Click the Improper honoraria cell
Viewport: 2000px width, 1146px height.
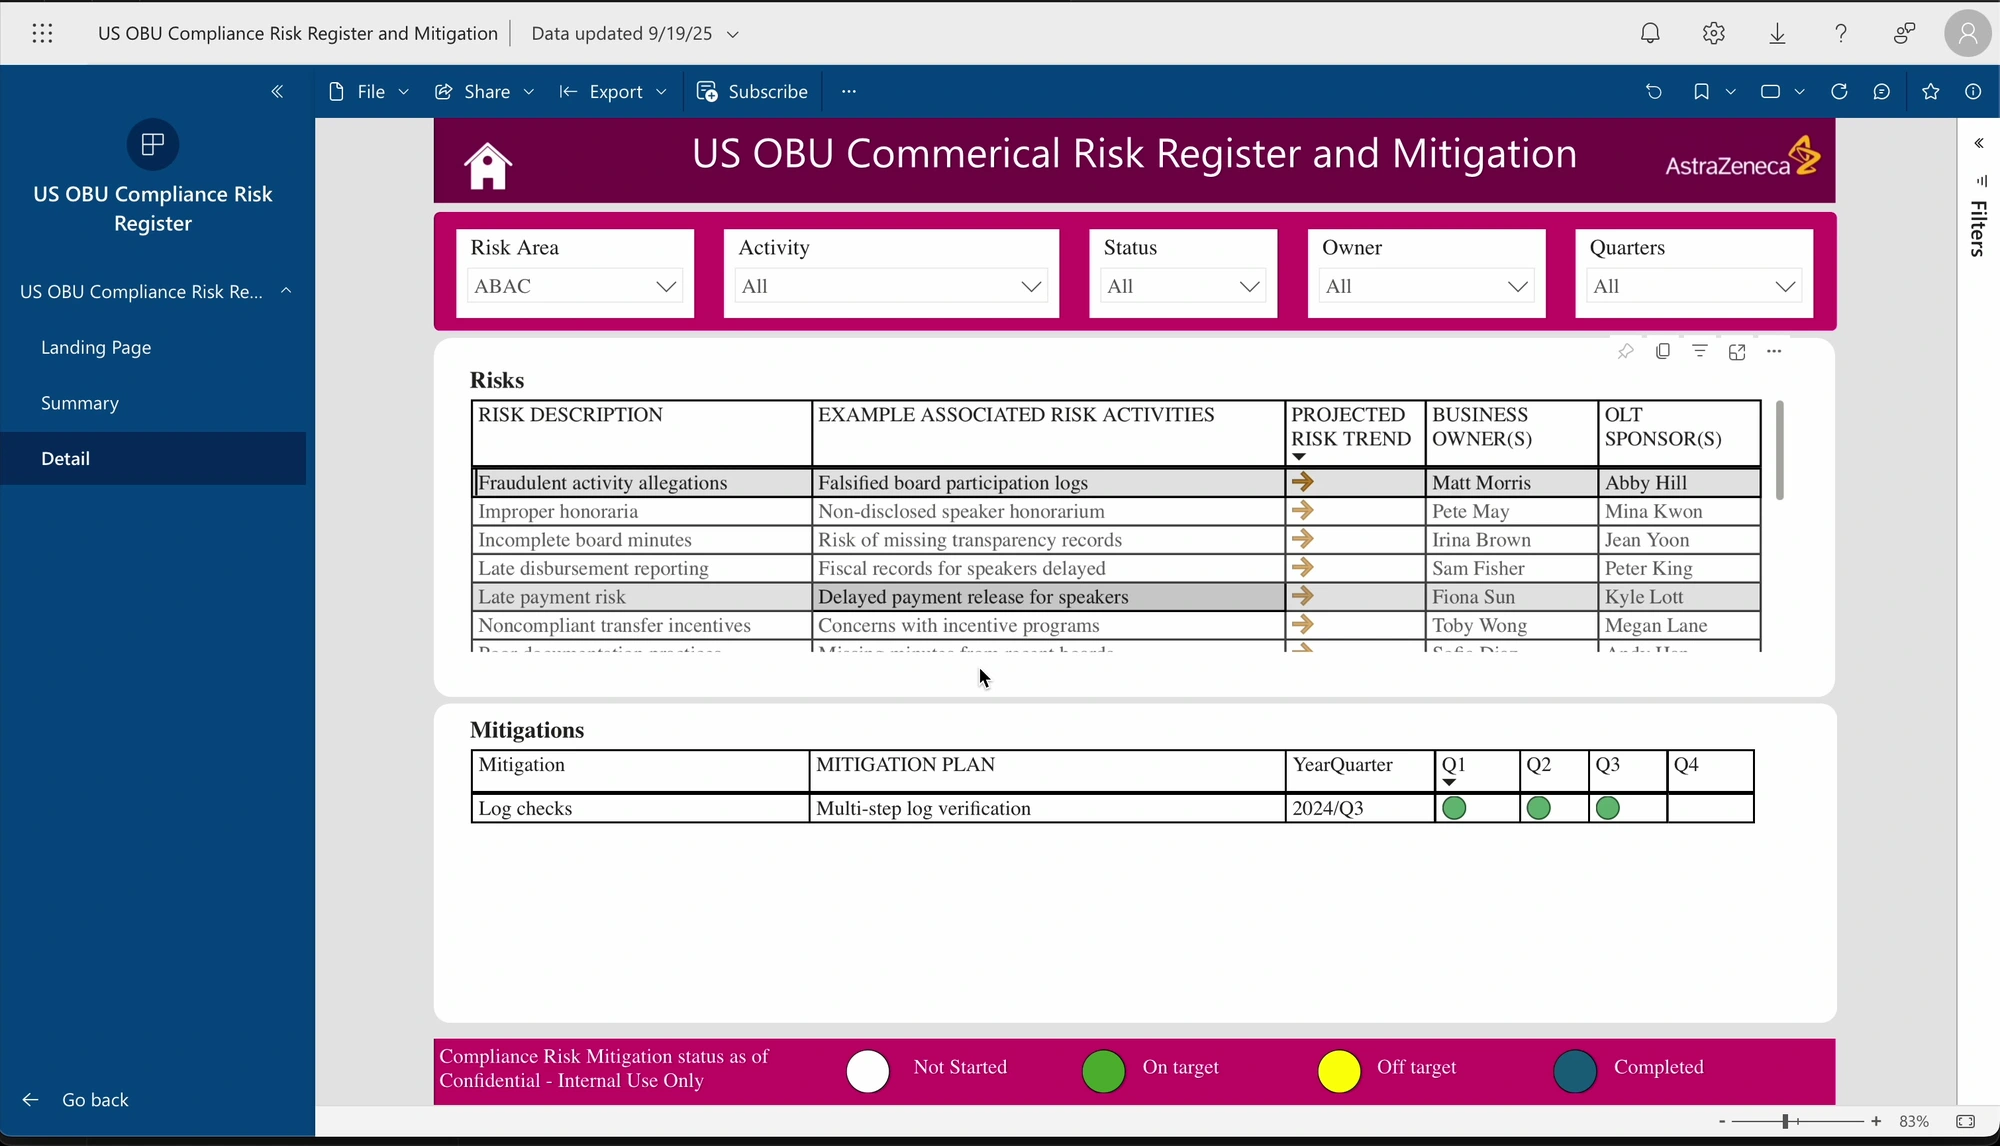[642, 512]
